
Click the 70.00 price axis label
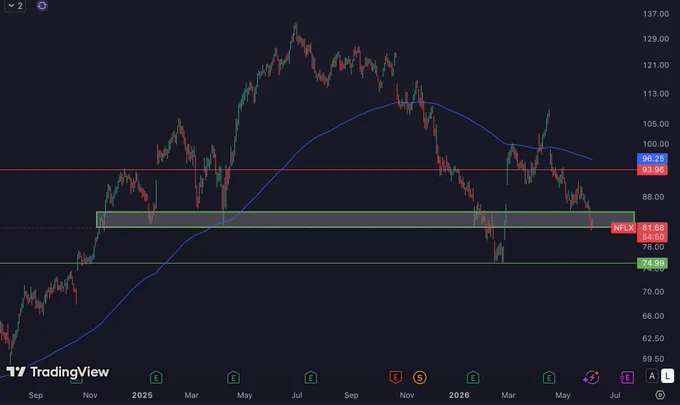653,292
